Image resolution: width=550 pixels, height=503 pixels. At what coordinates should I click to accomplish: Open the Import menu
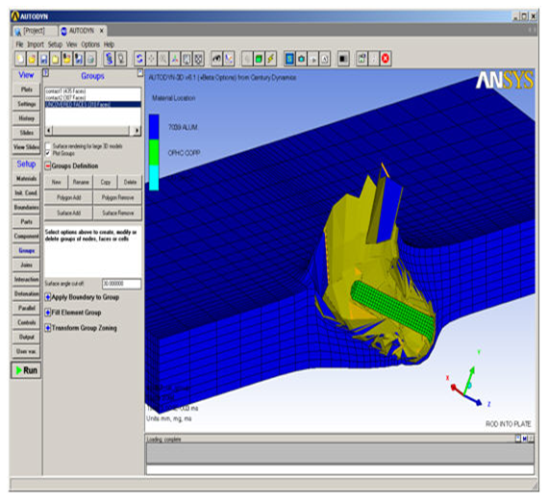pyautogui.click(x=35, y=45)
